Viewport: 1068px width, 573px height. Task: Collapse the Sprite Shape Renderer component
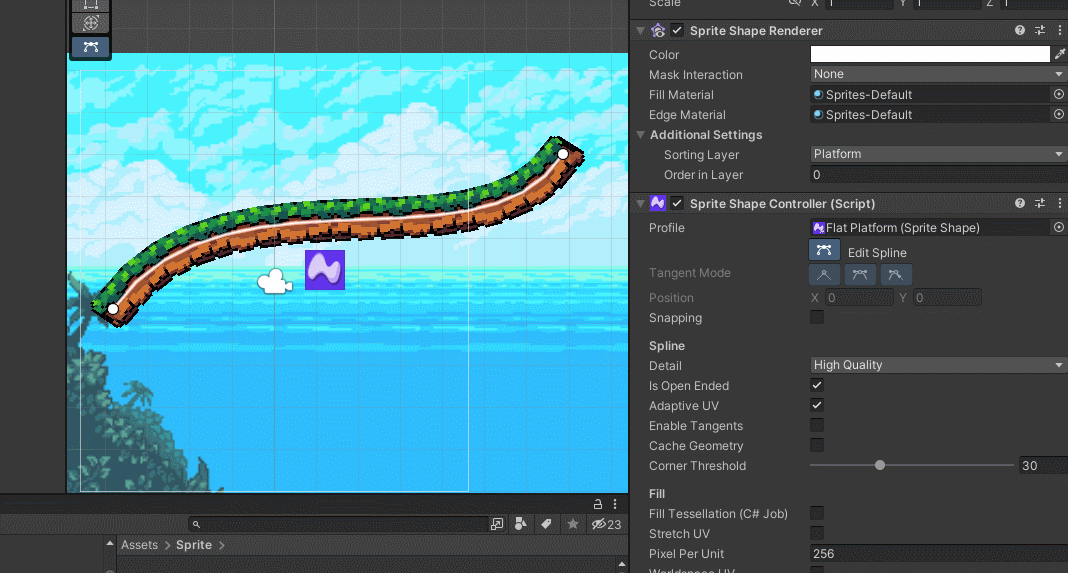[640, 31]
